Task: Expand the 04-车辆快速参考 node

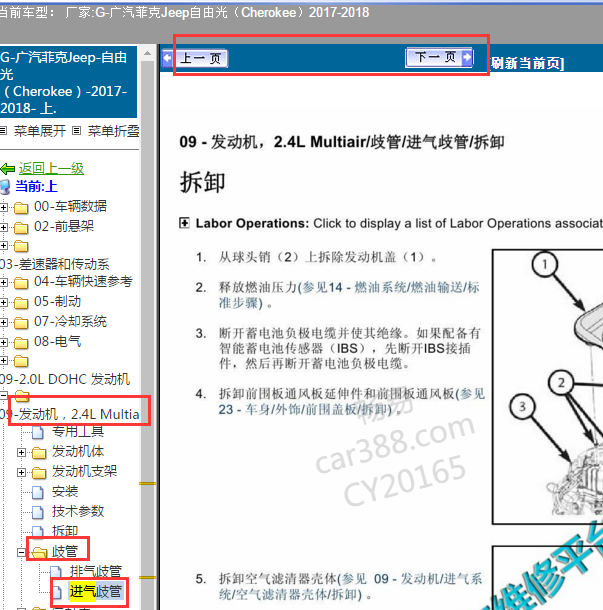Action: 4,282
